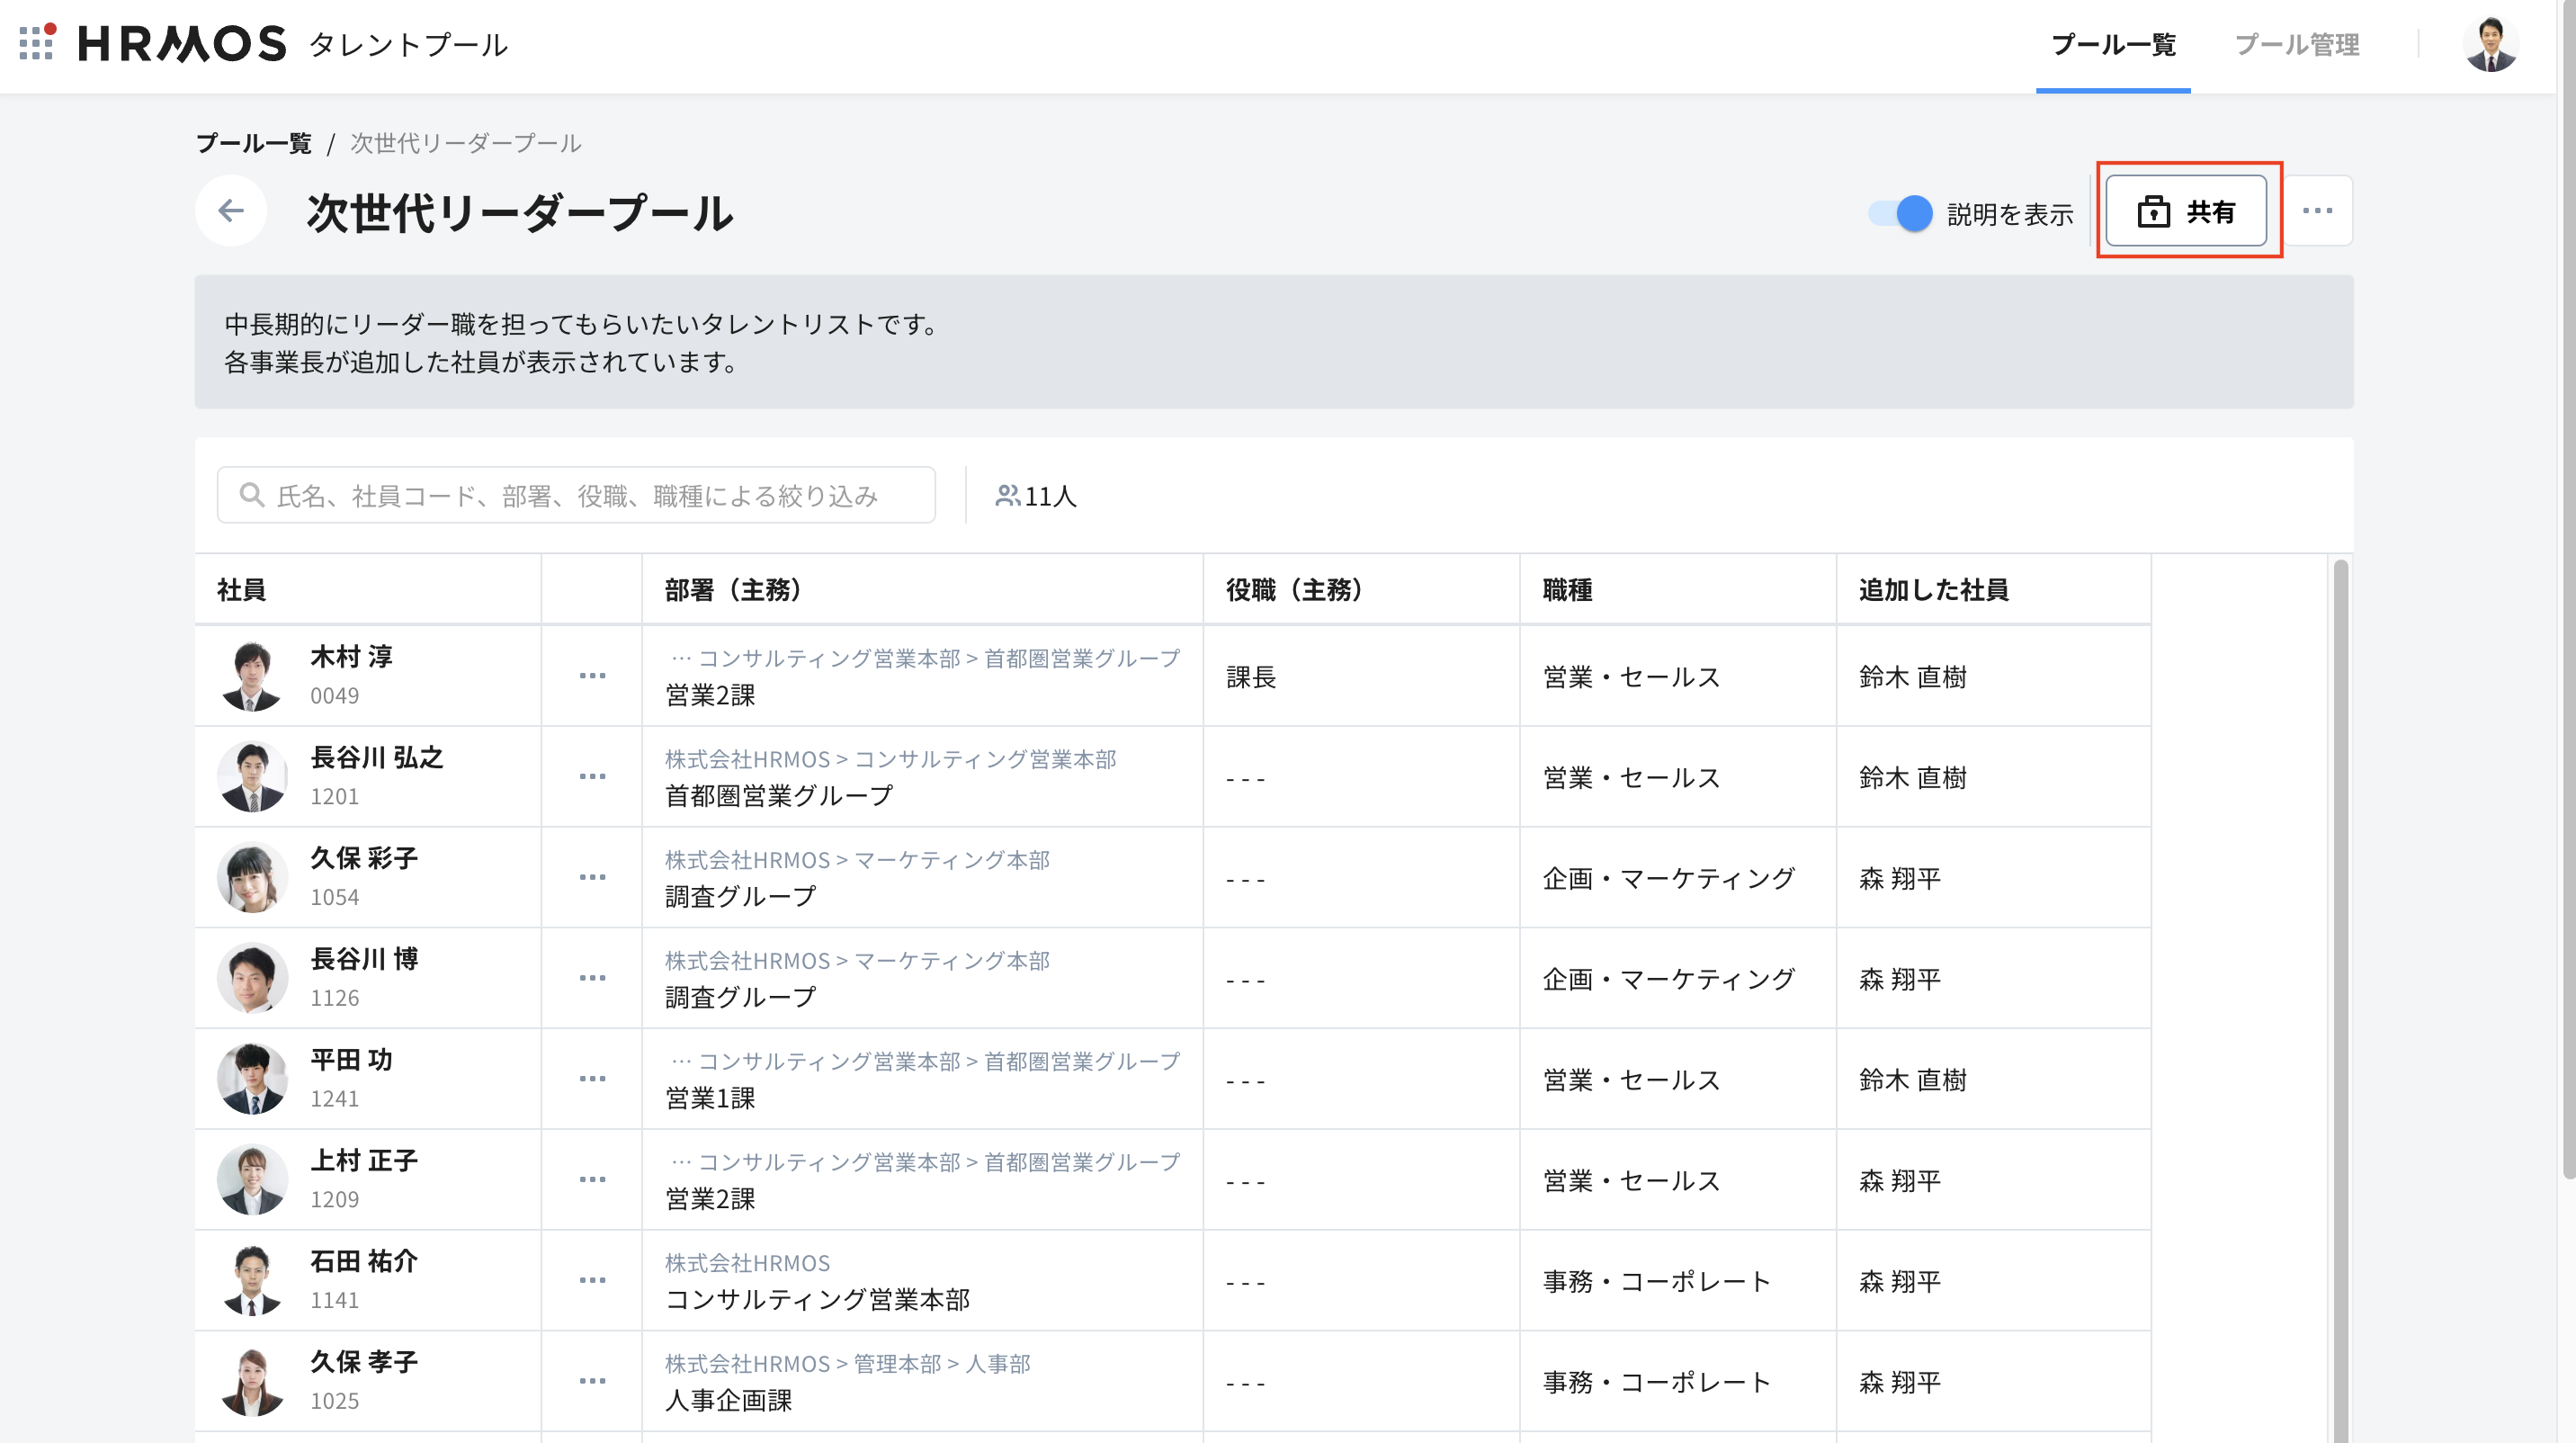Click the profile photo of 上村 正子
Image resolution: width=2576 pixels, height=1443 pixels.
tap(252, 1180)
